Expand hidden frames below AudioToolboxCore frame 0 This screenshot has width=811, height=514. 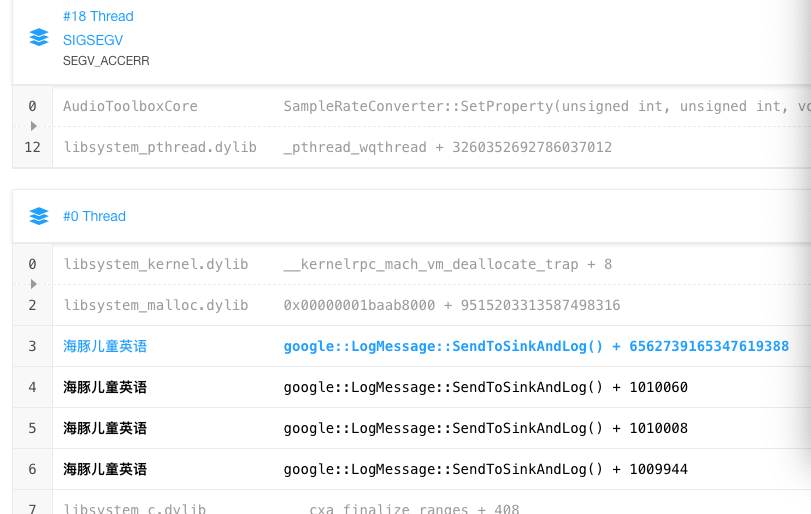(33, 126)
